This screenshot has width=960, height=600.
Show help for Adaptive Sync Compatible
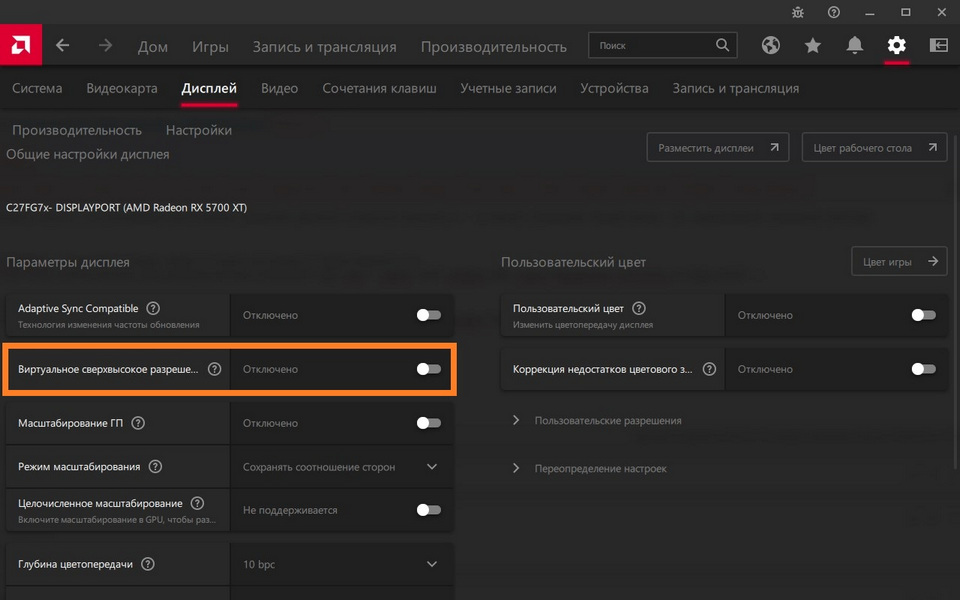[x=153, y=308]
